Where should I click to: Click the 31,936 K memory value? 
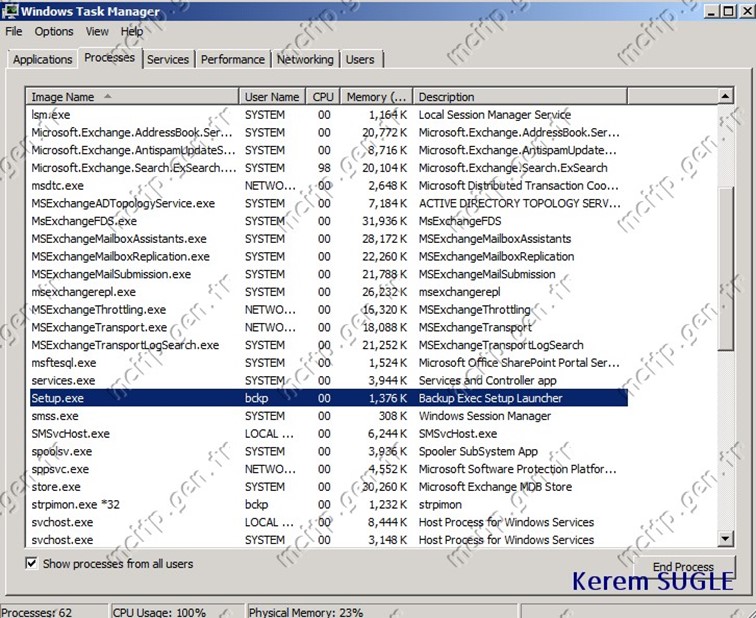(x=385, y=221)
